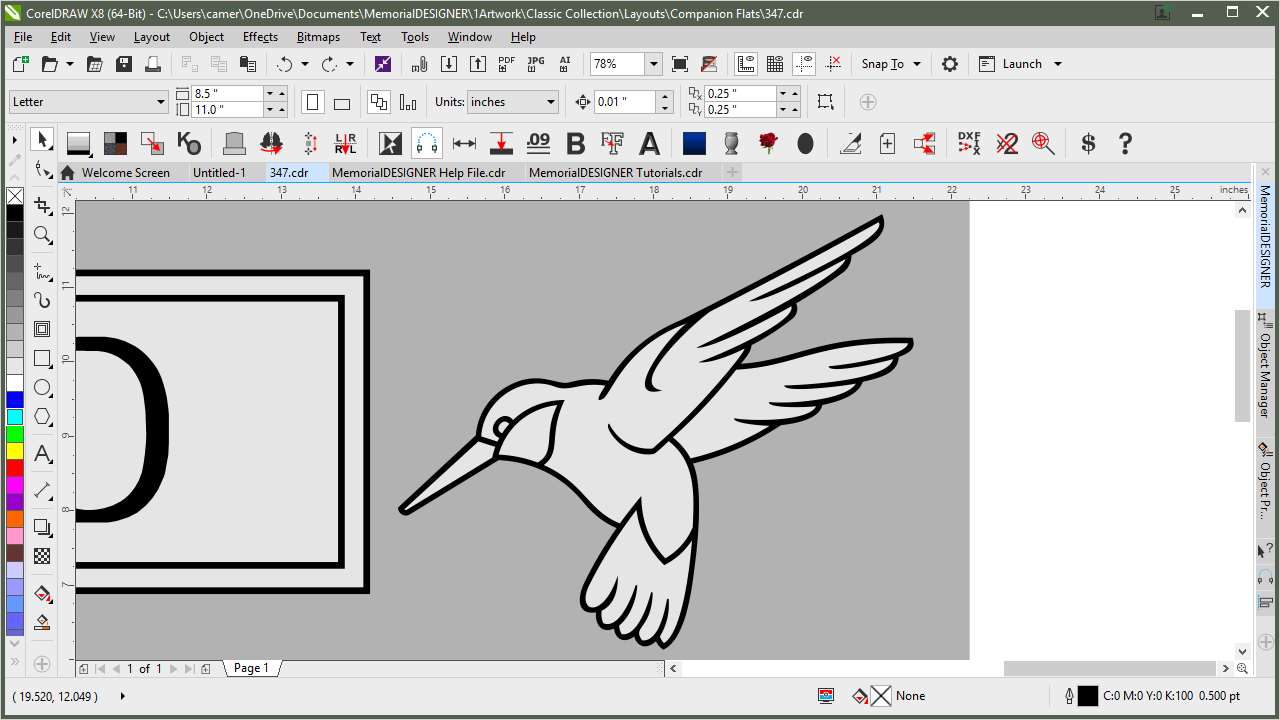Click the Page 1 tab
The width and height of the screenshot is (1280, 720).
pyautogui.click(x=250, y=668)
